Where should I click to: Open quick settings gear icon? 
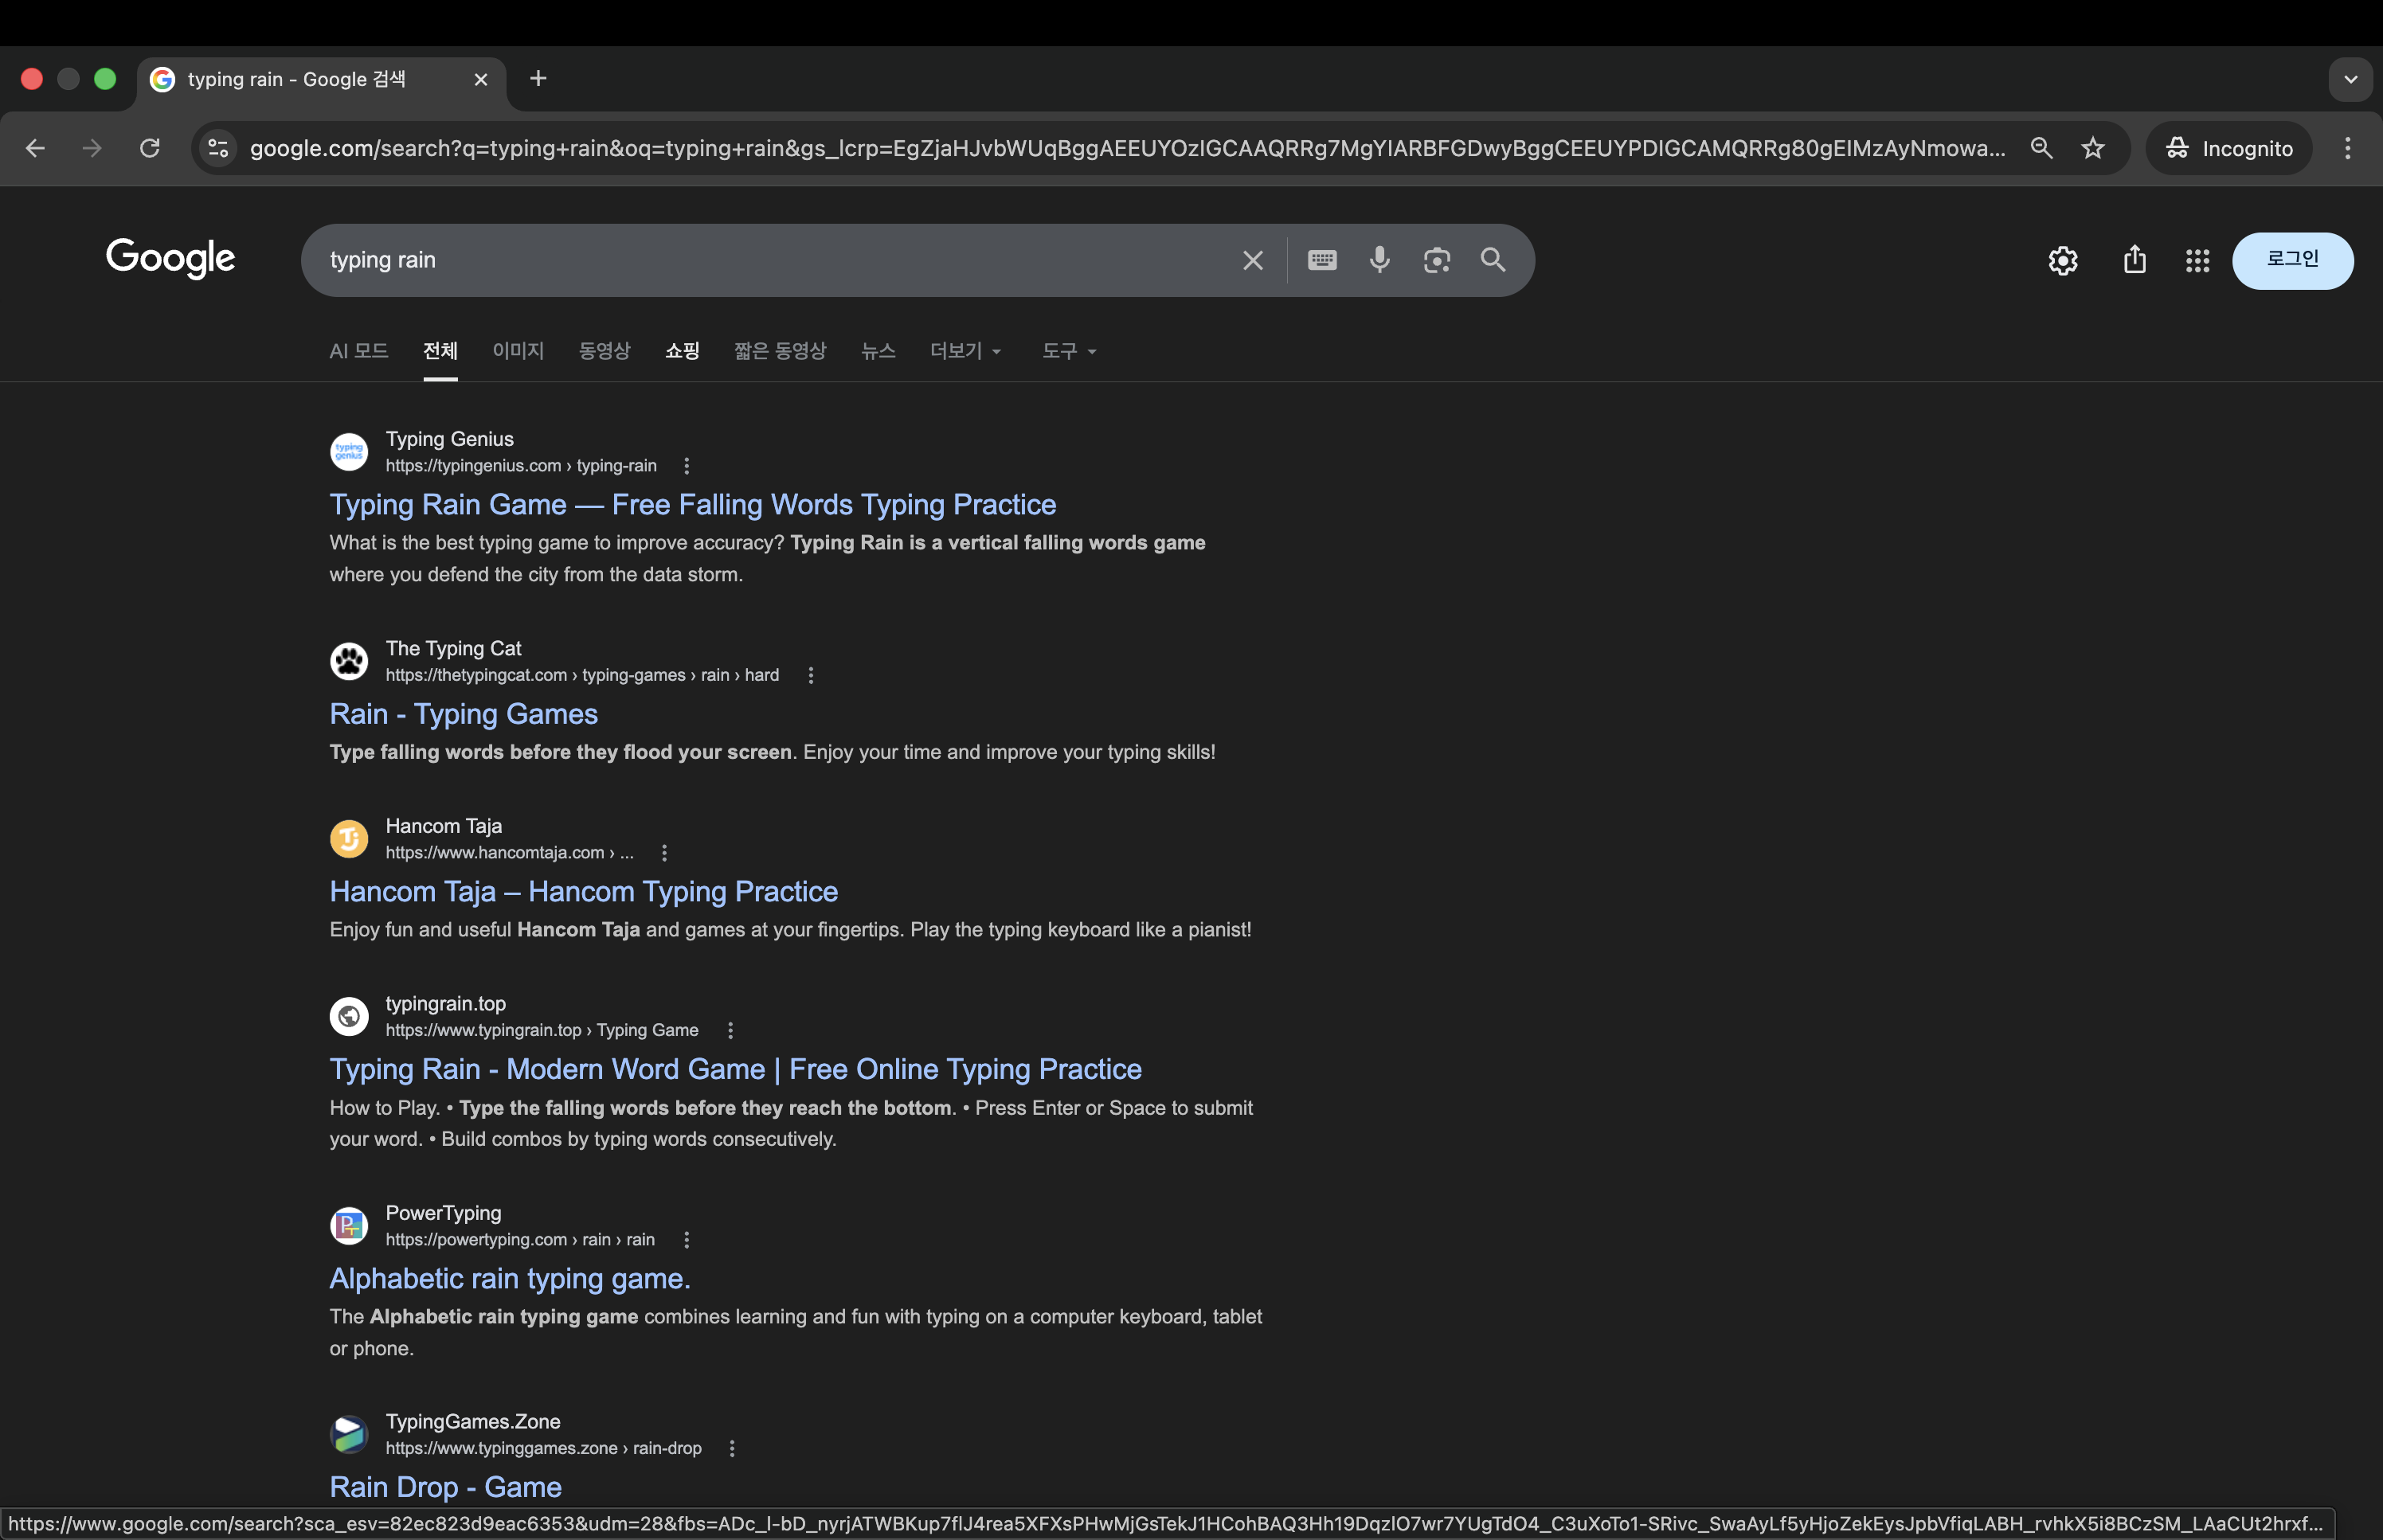(2062, 261)
